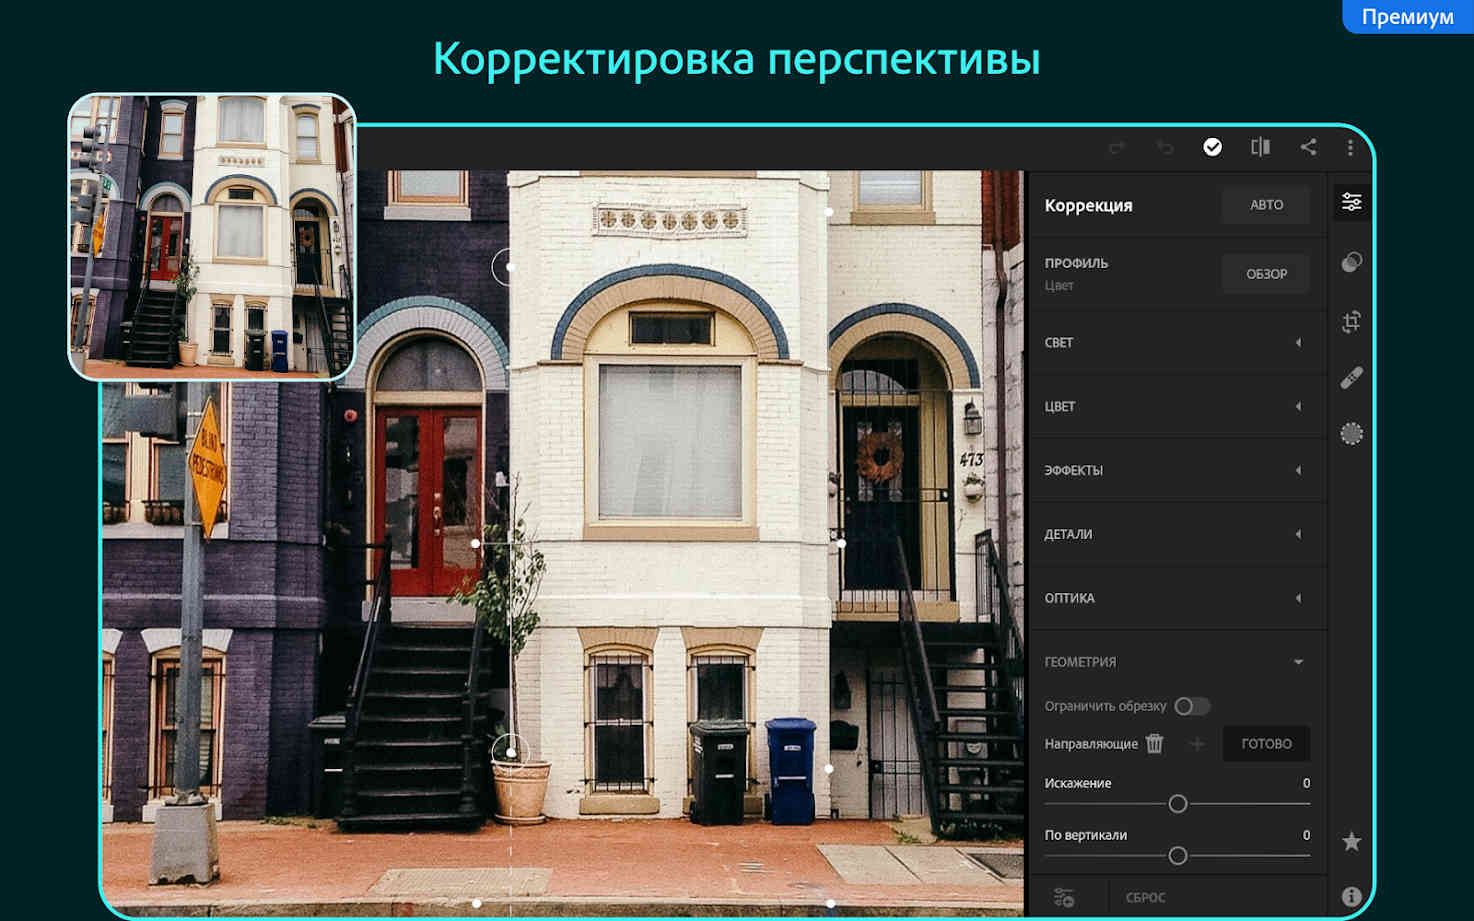This screenshot has width=1474, height=921.
Task: Click the Искажение slider handle
Action: pyautogui.click(x=1178, y=804)
